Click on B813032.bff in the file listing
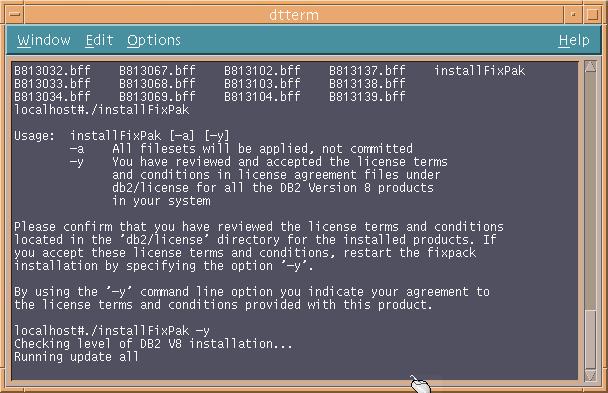Viewport: 608px width, 393px height. pos(52,71)
